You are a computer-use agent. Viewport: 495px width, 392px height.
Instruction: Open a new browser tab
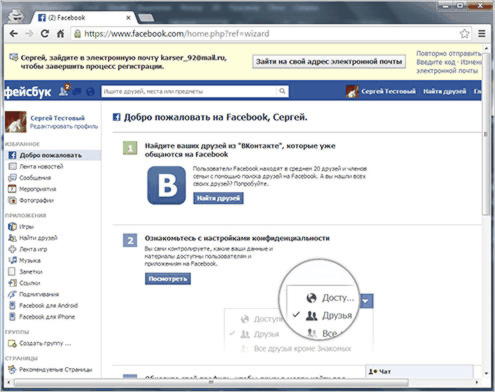coord(146,18)
